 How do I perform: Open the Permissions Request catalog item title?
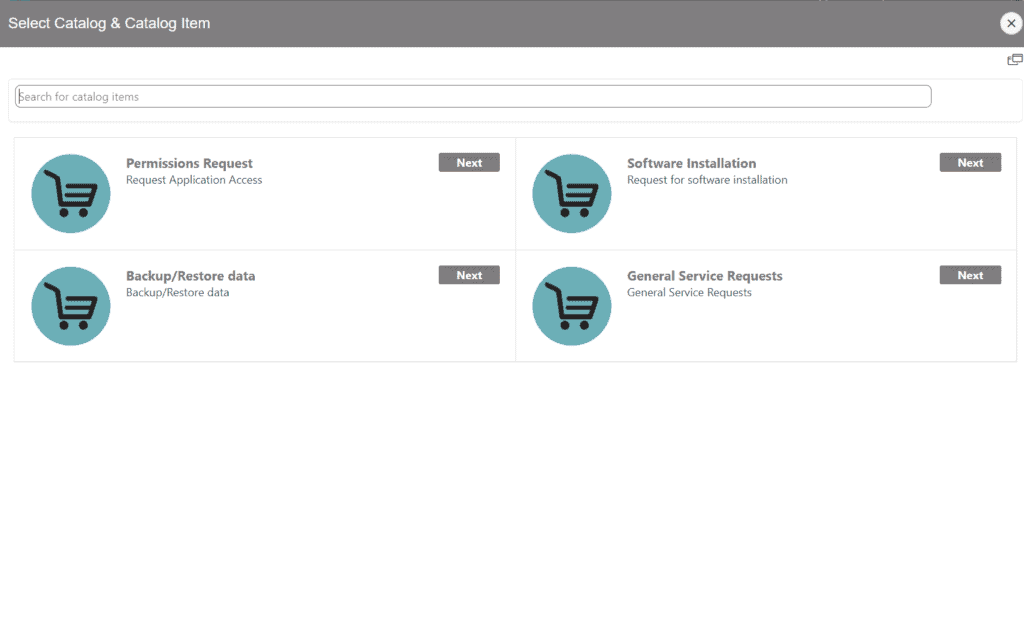(x=189, y=163)
